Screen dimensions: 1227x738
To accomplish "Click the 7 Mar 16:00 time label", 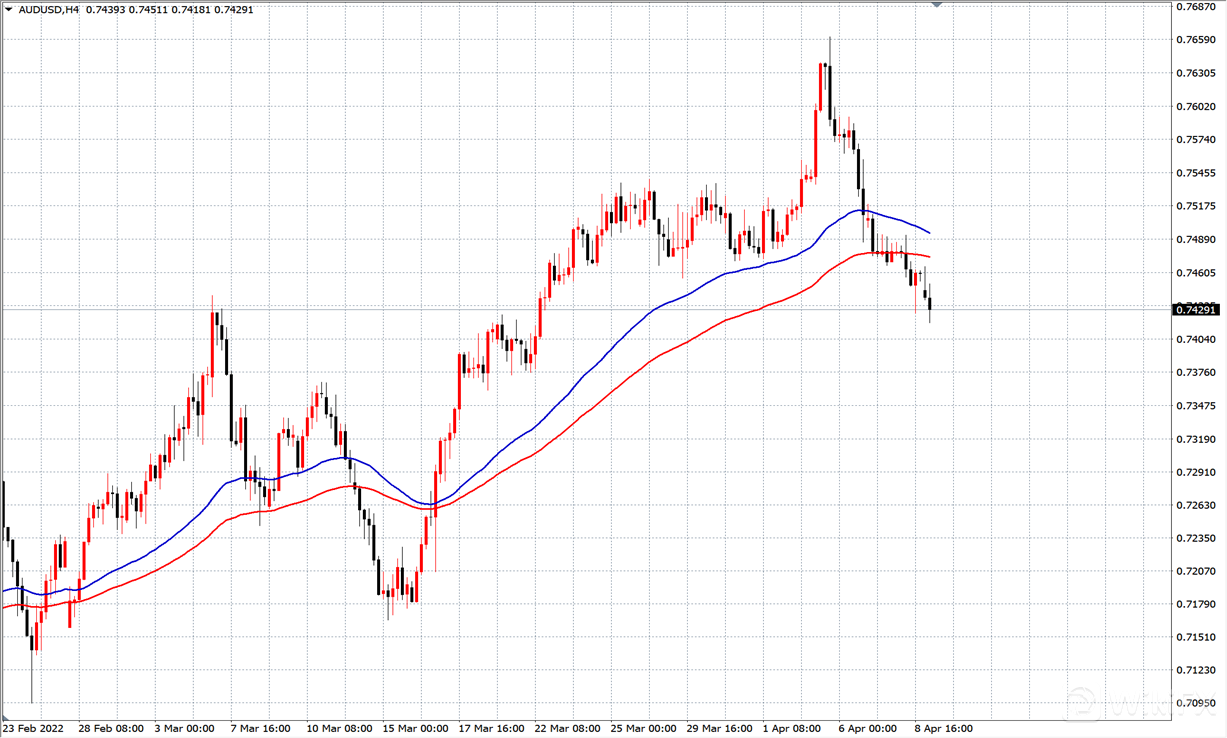I will (262, 728).
